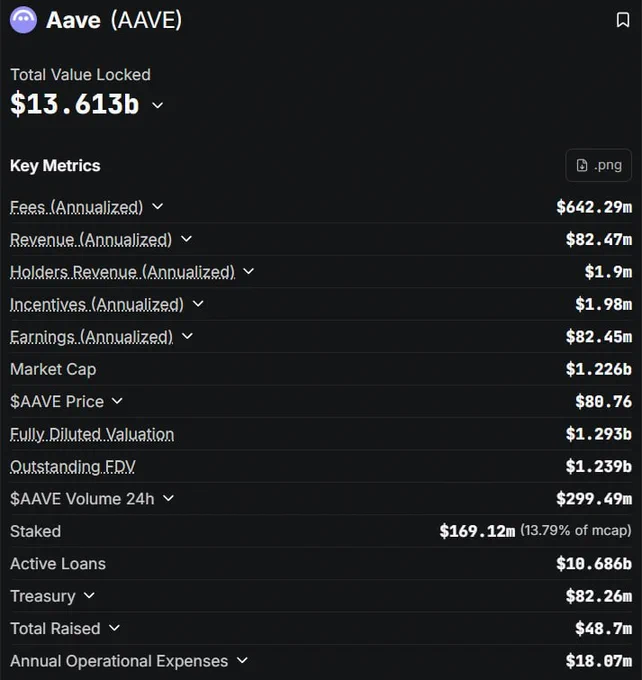642x680 pixels.
Task: Click the $1.226b market cap value
Action: [599, 369]
